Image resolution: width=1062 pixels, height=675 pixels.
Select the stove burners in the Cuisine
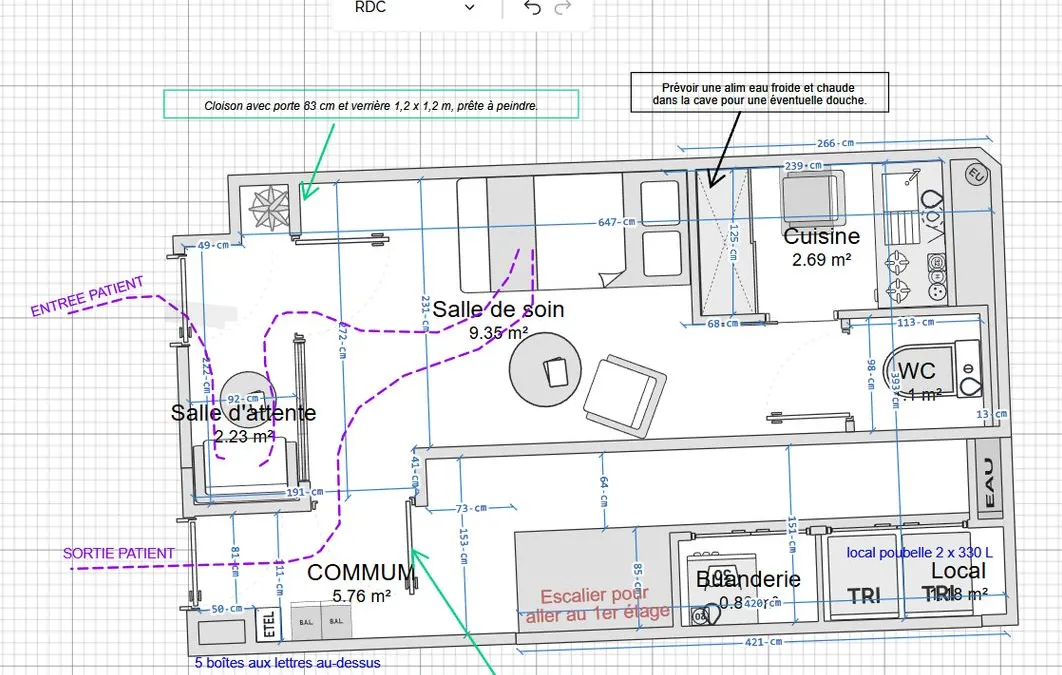pos(898,277)
